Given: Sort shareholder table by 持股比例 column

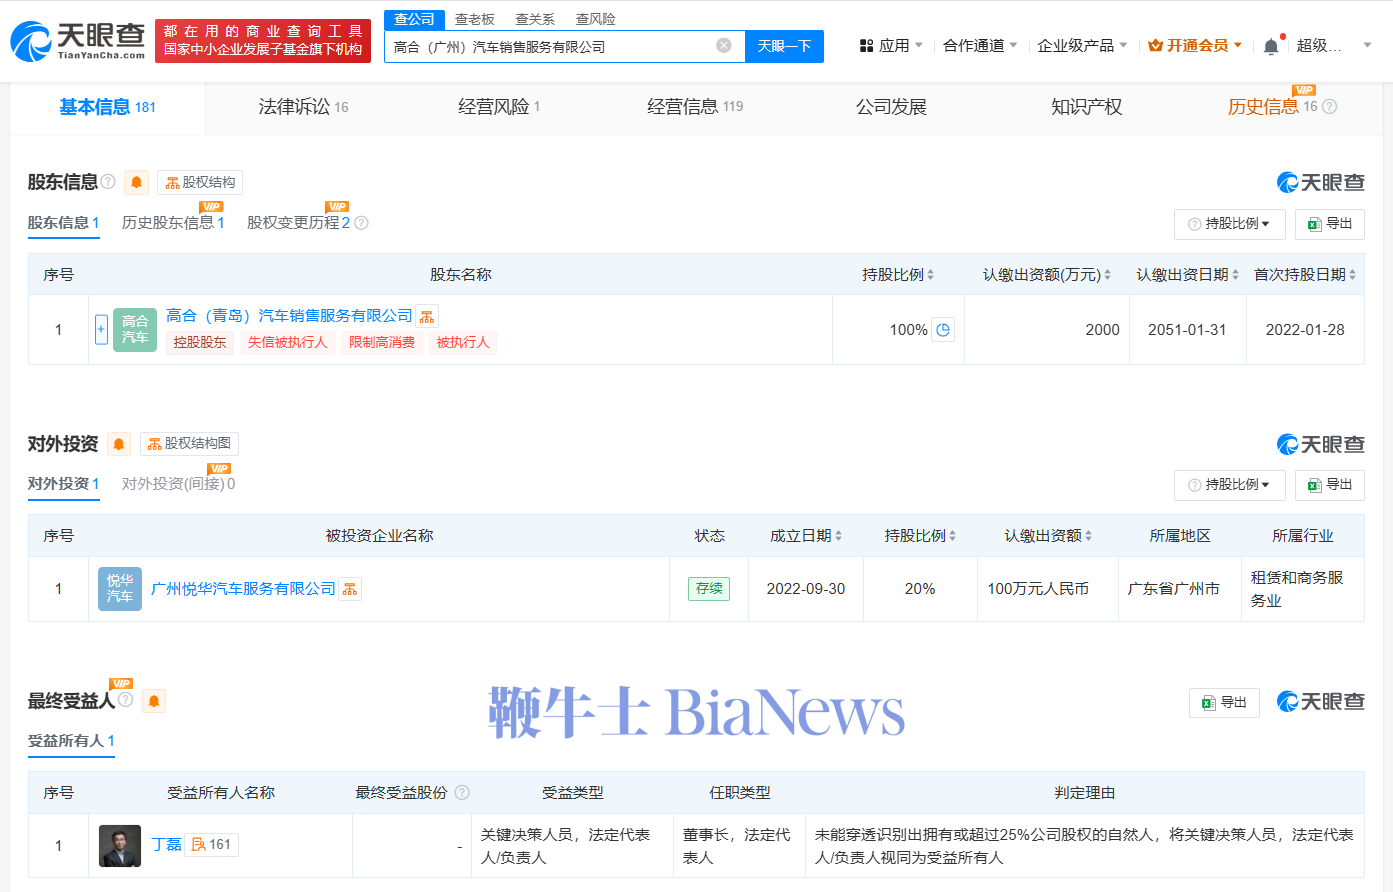Looking at the screenshot, I should (x=930, y=275).
